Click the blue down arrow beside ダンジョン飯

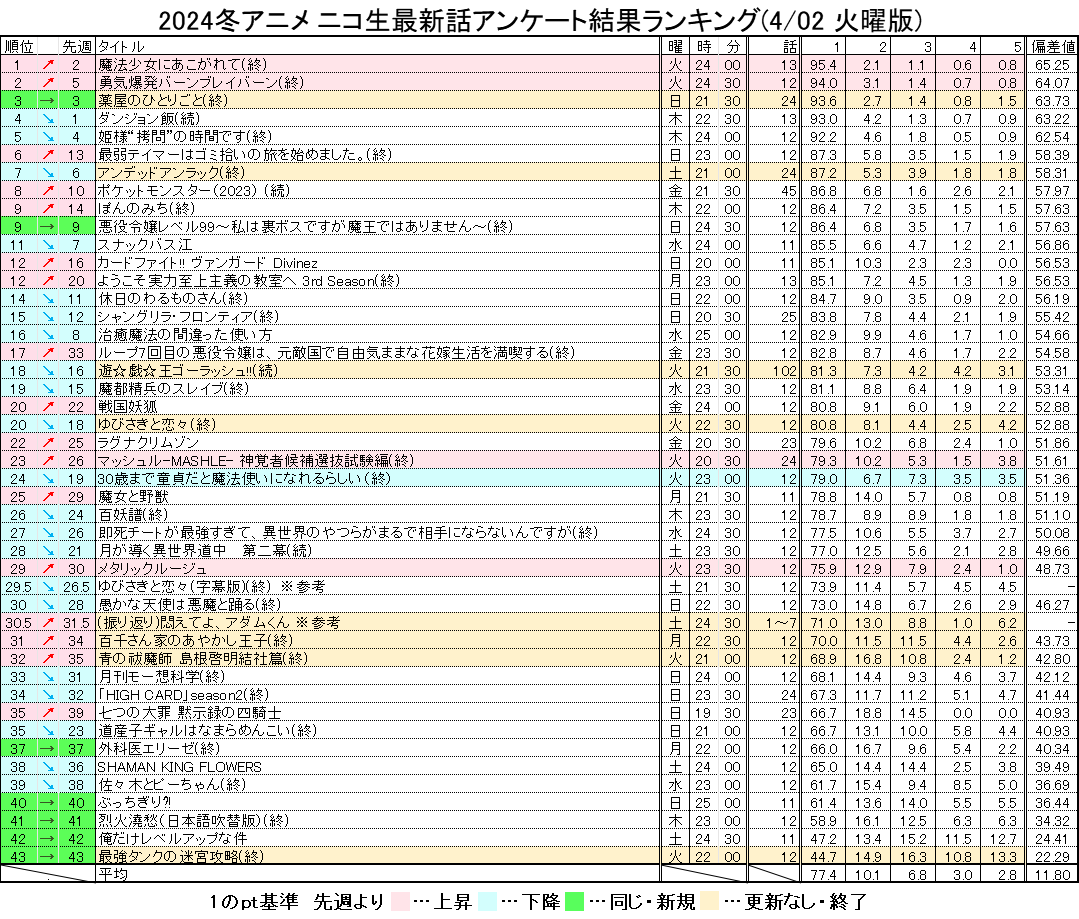[48, 119]
